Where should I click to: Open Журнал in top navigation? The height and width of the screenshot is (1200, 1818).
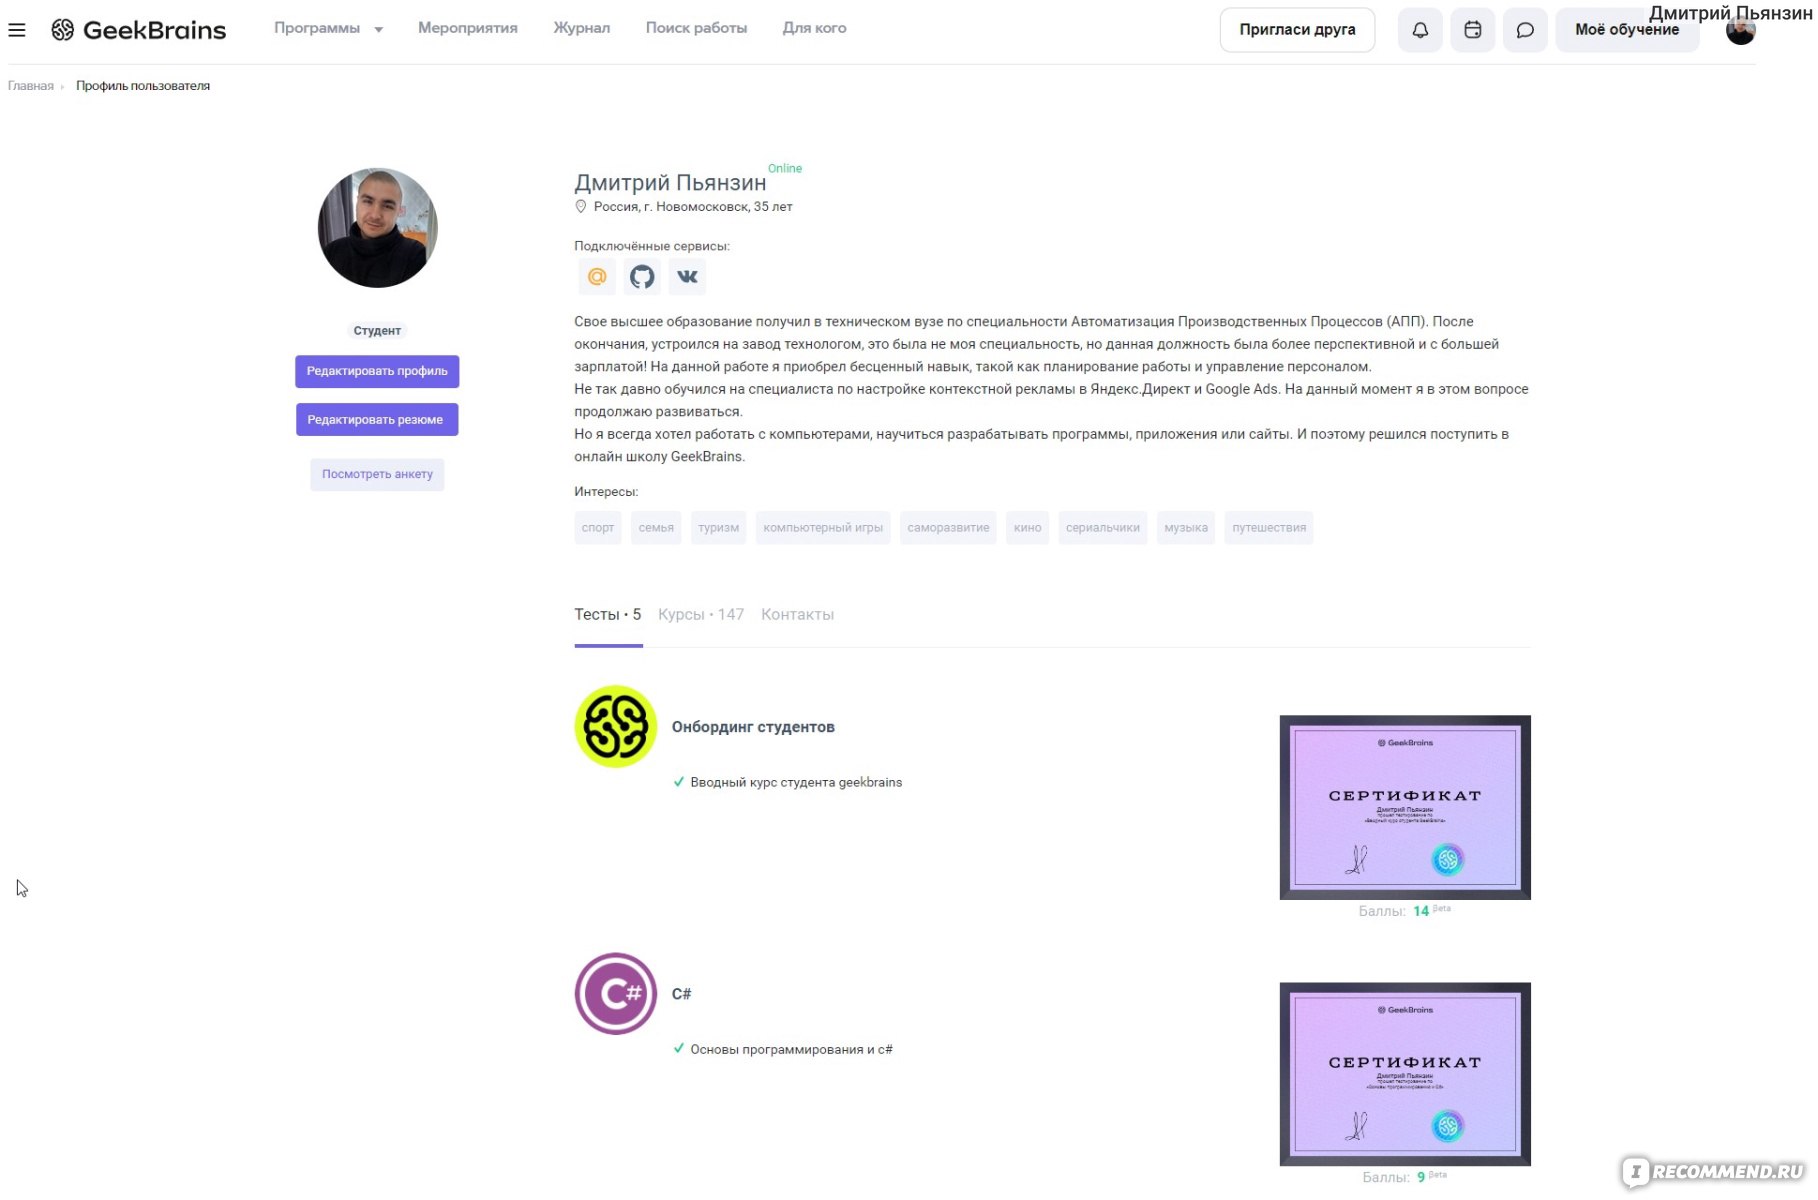(x=582, y=29)
